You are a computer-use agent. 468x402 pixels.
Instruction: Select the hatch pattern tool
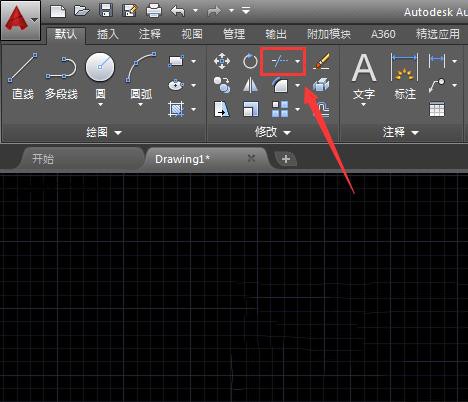point(176,109)
